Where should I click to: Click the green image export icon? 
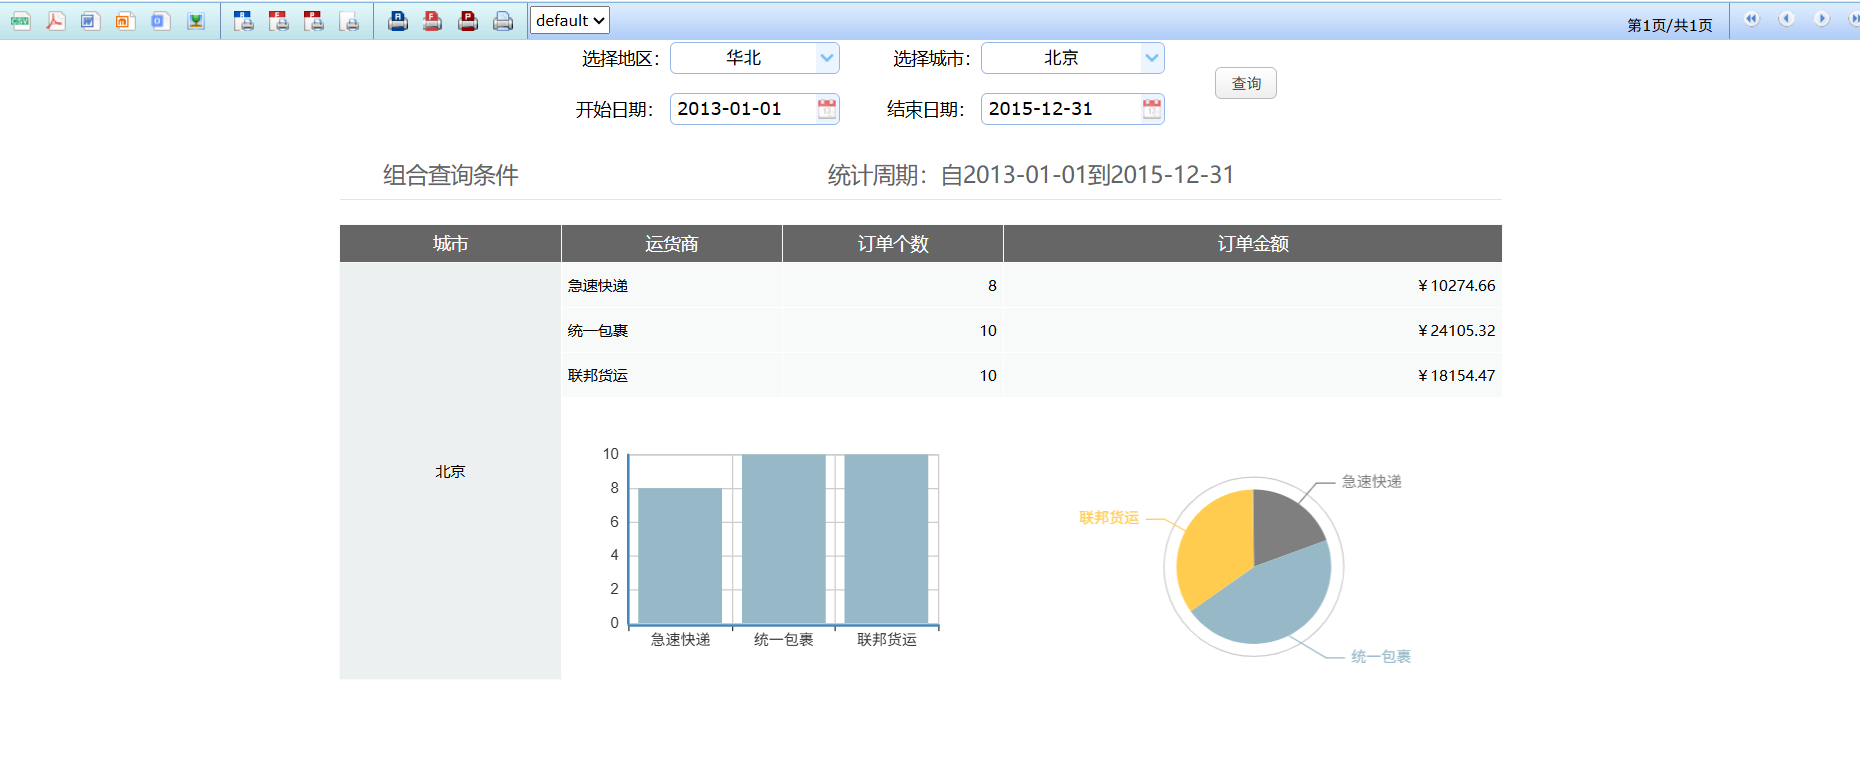[x=196, y=21]
